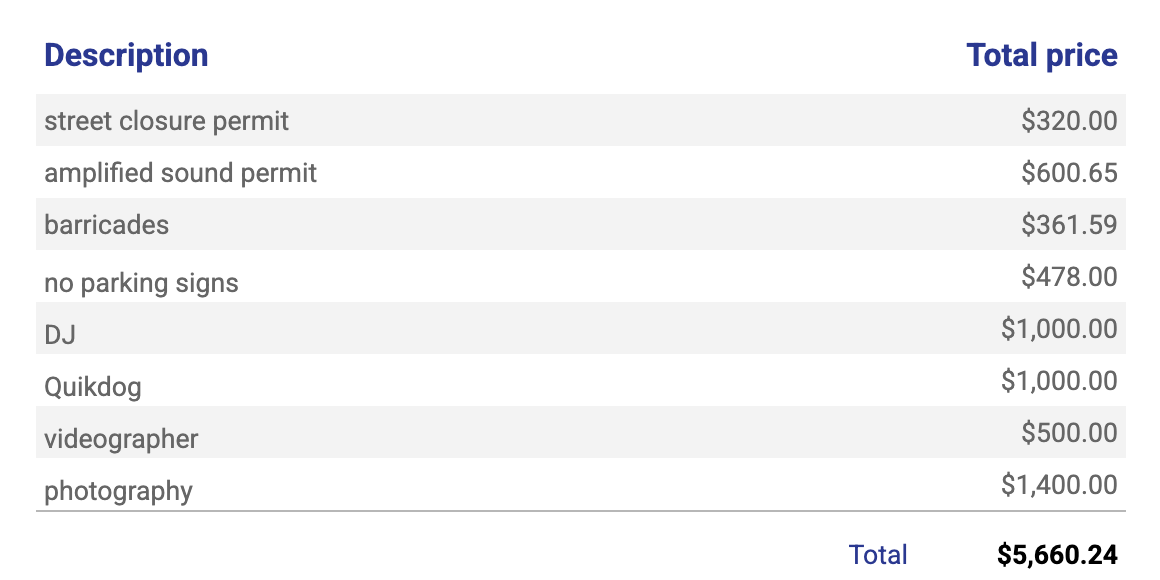Screen dimensions: 1160x580
Task: Select the $5,660.24 grand total
Action: pos(1057,554)
